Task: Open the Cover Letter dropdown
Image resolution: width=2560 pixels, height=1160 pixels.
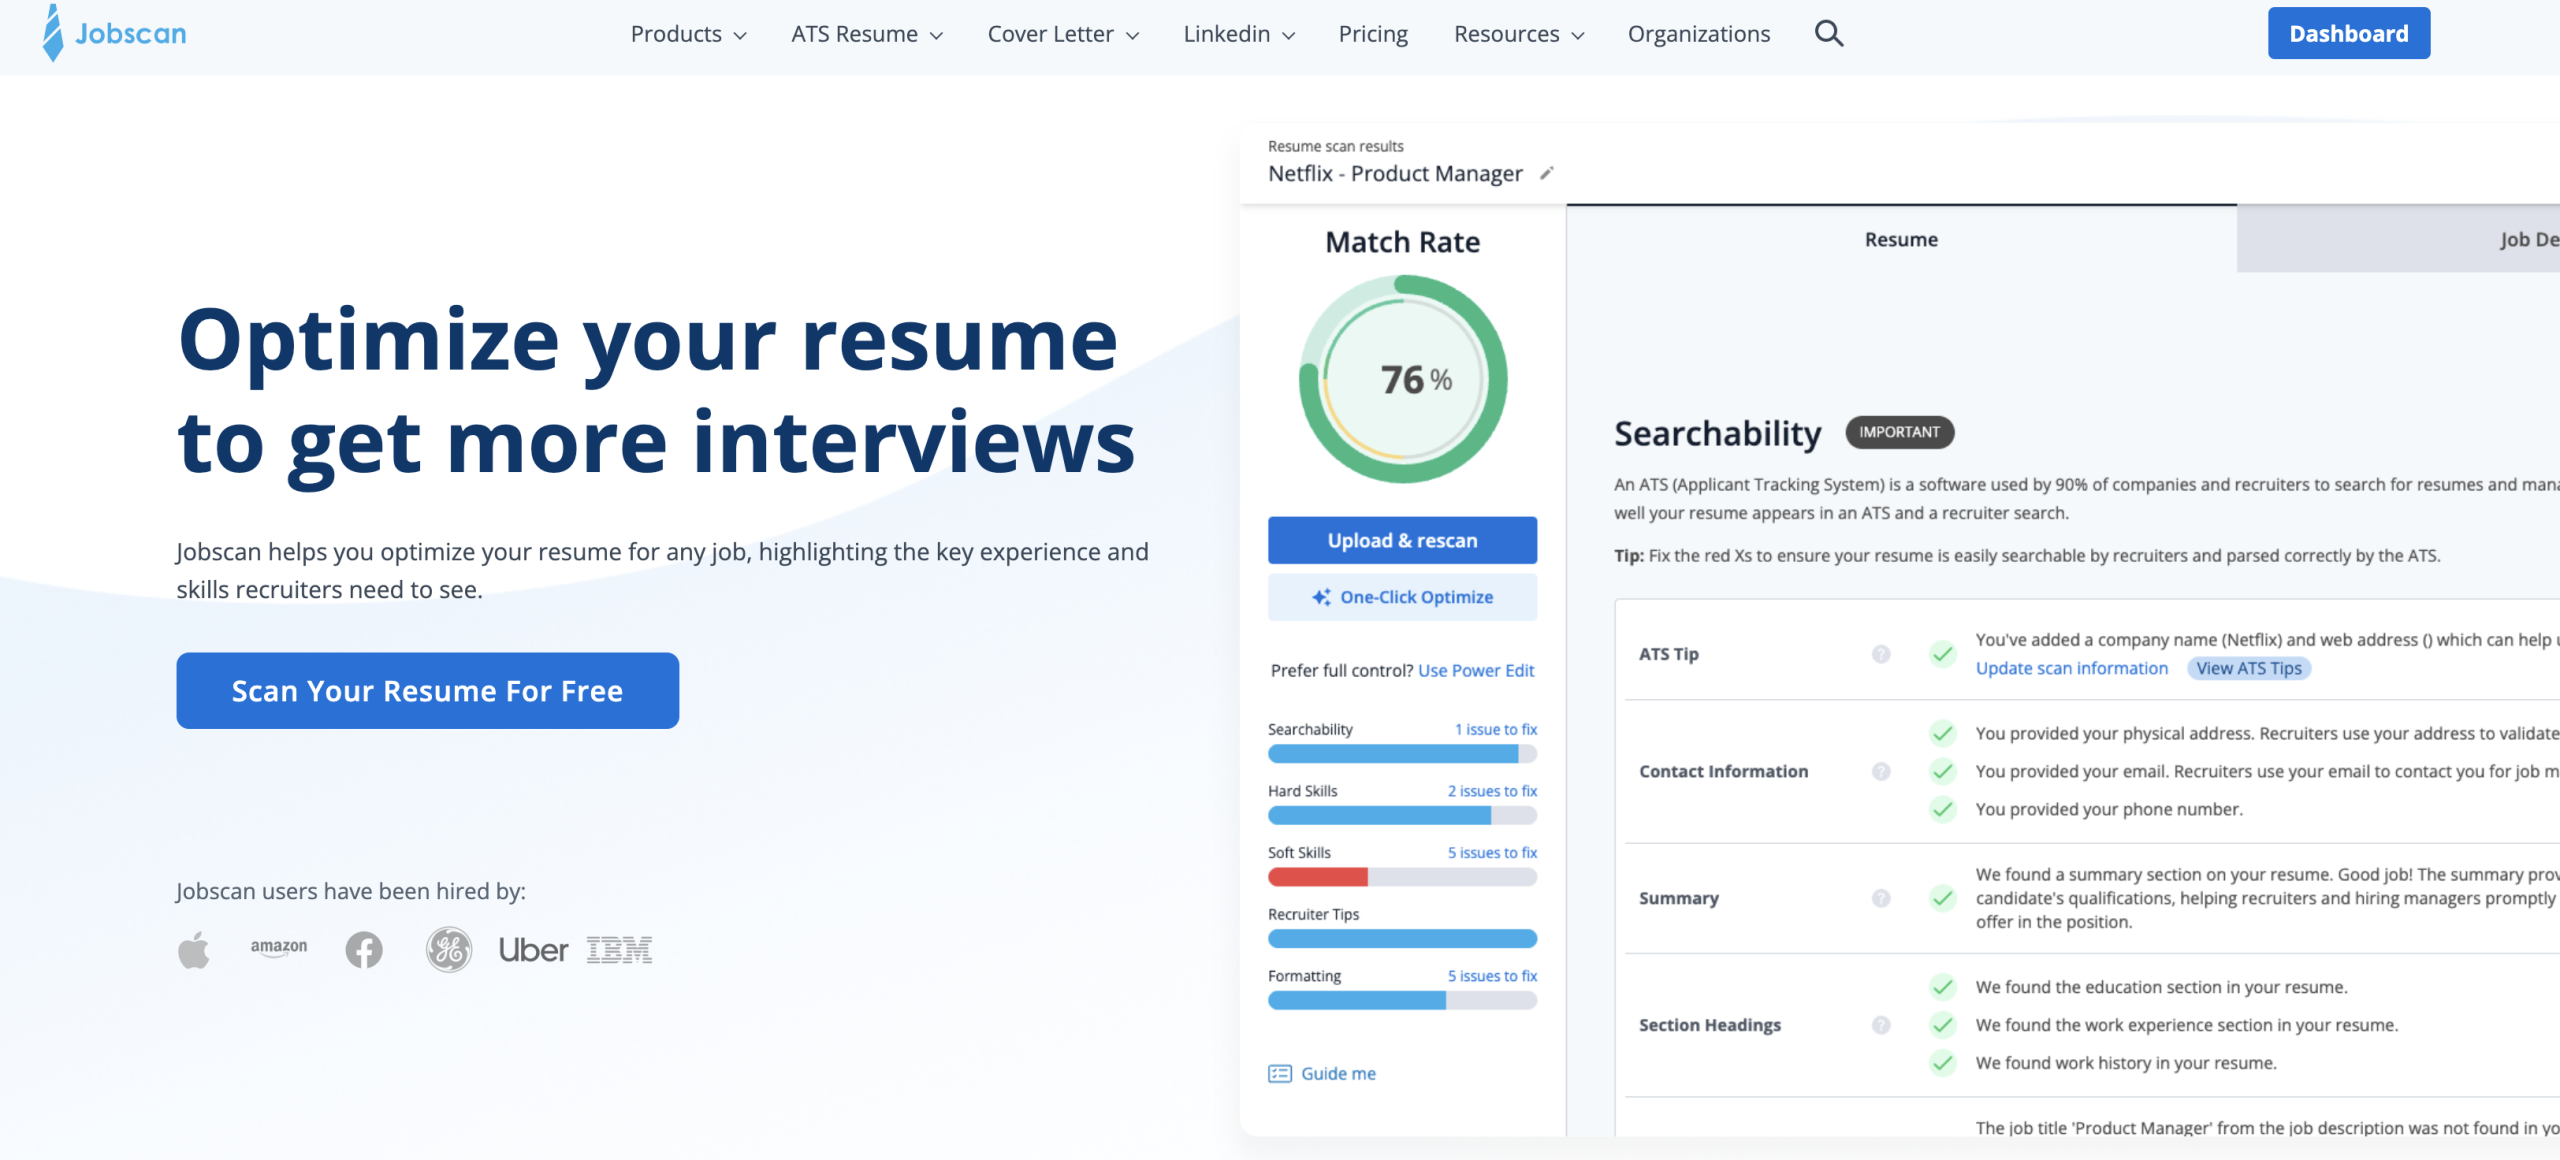Action: 1063,33
